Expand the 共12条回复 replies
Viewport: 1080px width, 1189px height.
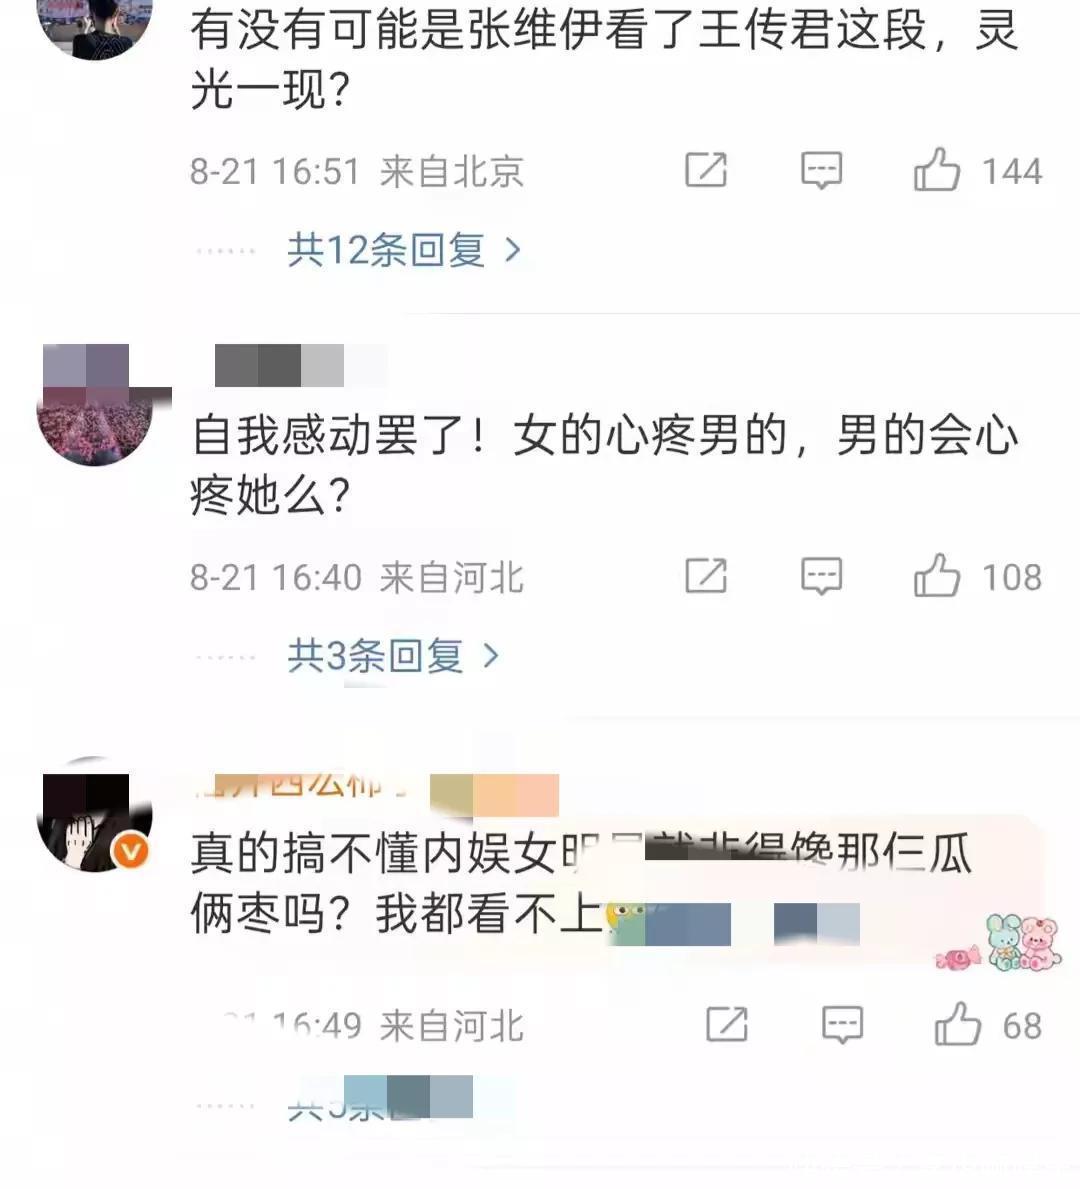[404, 249]
